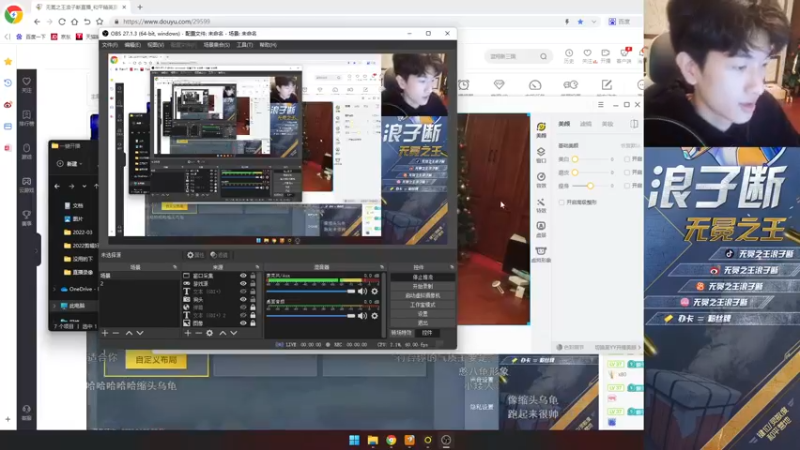This screenshot has height=450, width=800.
Task: Expand 此电脑 This PC node in file explorer
Action: (55, 306)
